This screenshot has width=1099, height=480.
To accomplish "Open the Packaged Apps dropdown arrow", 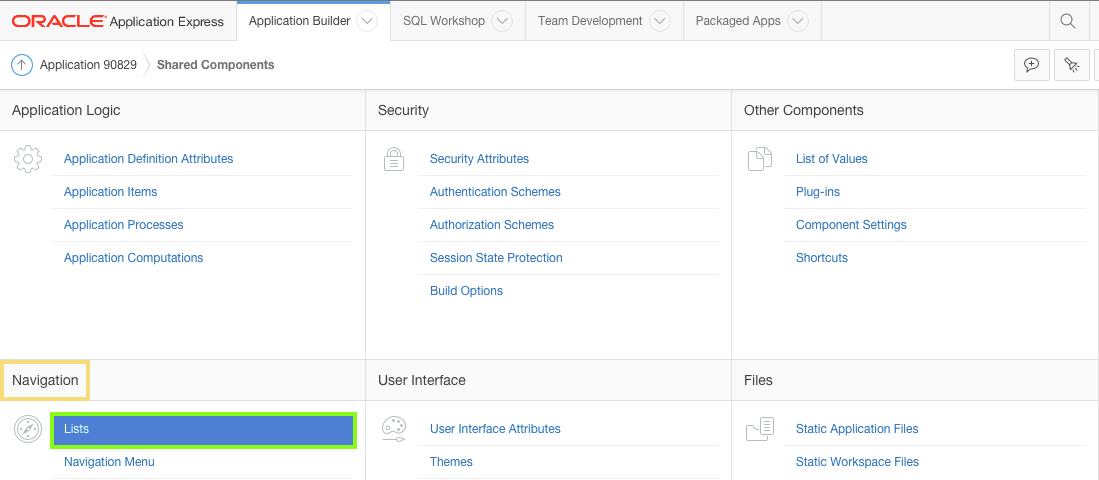I will (x=797, y=21).
